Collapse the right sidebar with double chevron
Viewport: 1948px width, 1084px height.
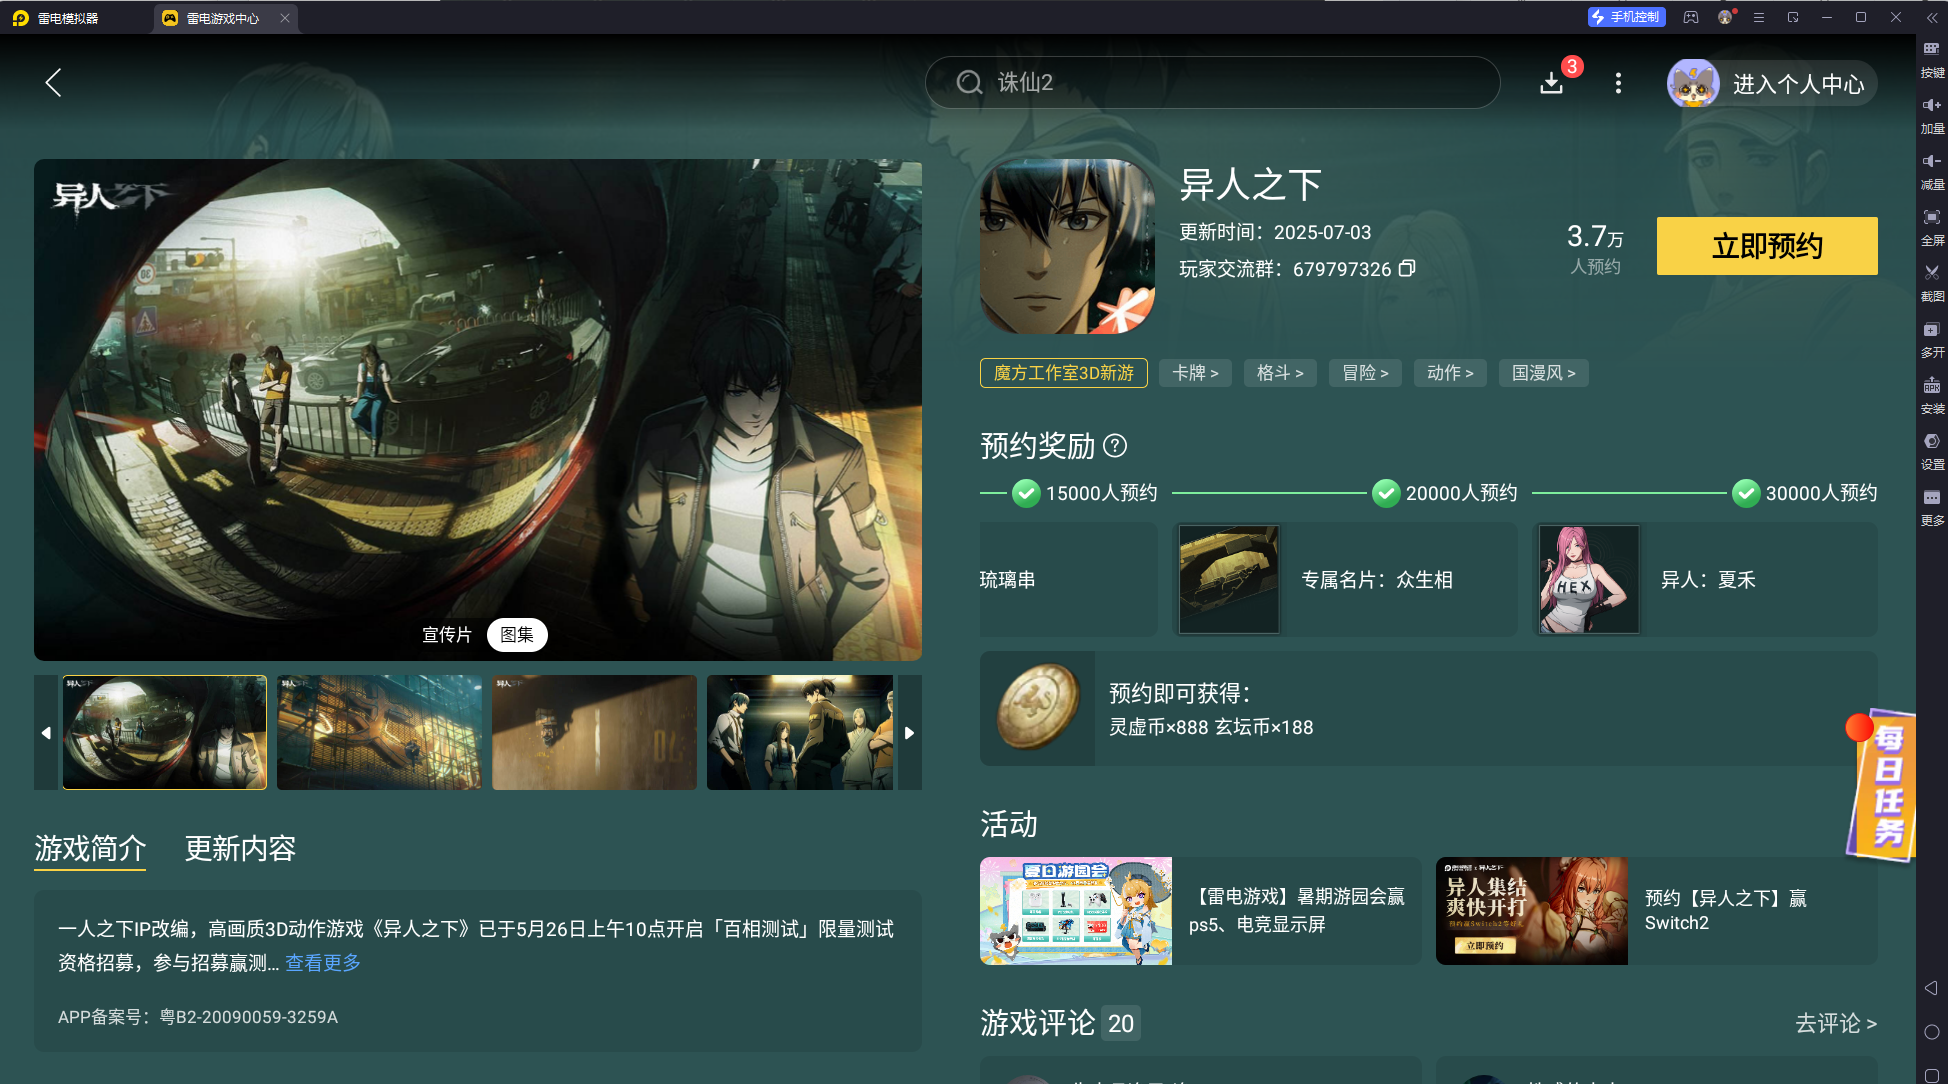(x=1932, y=17)
